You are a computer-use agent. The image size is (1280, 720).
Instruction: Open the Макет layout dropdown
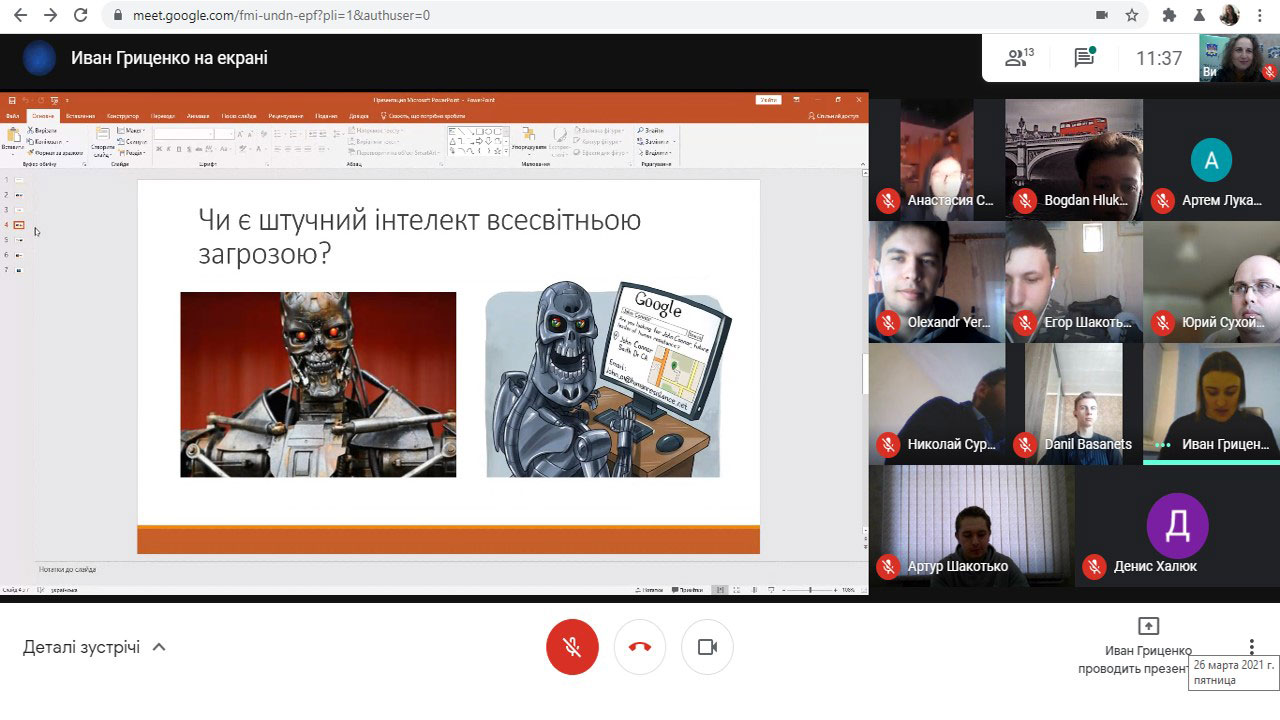pyautogui.click(x=132, y=131)
